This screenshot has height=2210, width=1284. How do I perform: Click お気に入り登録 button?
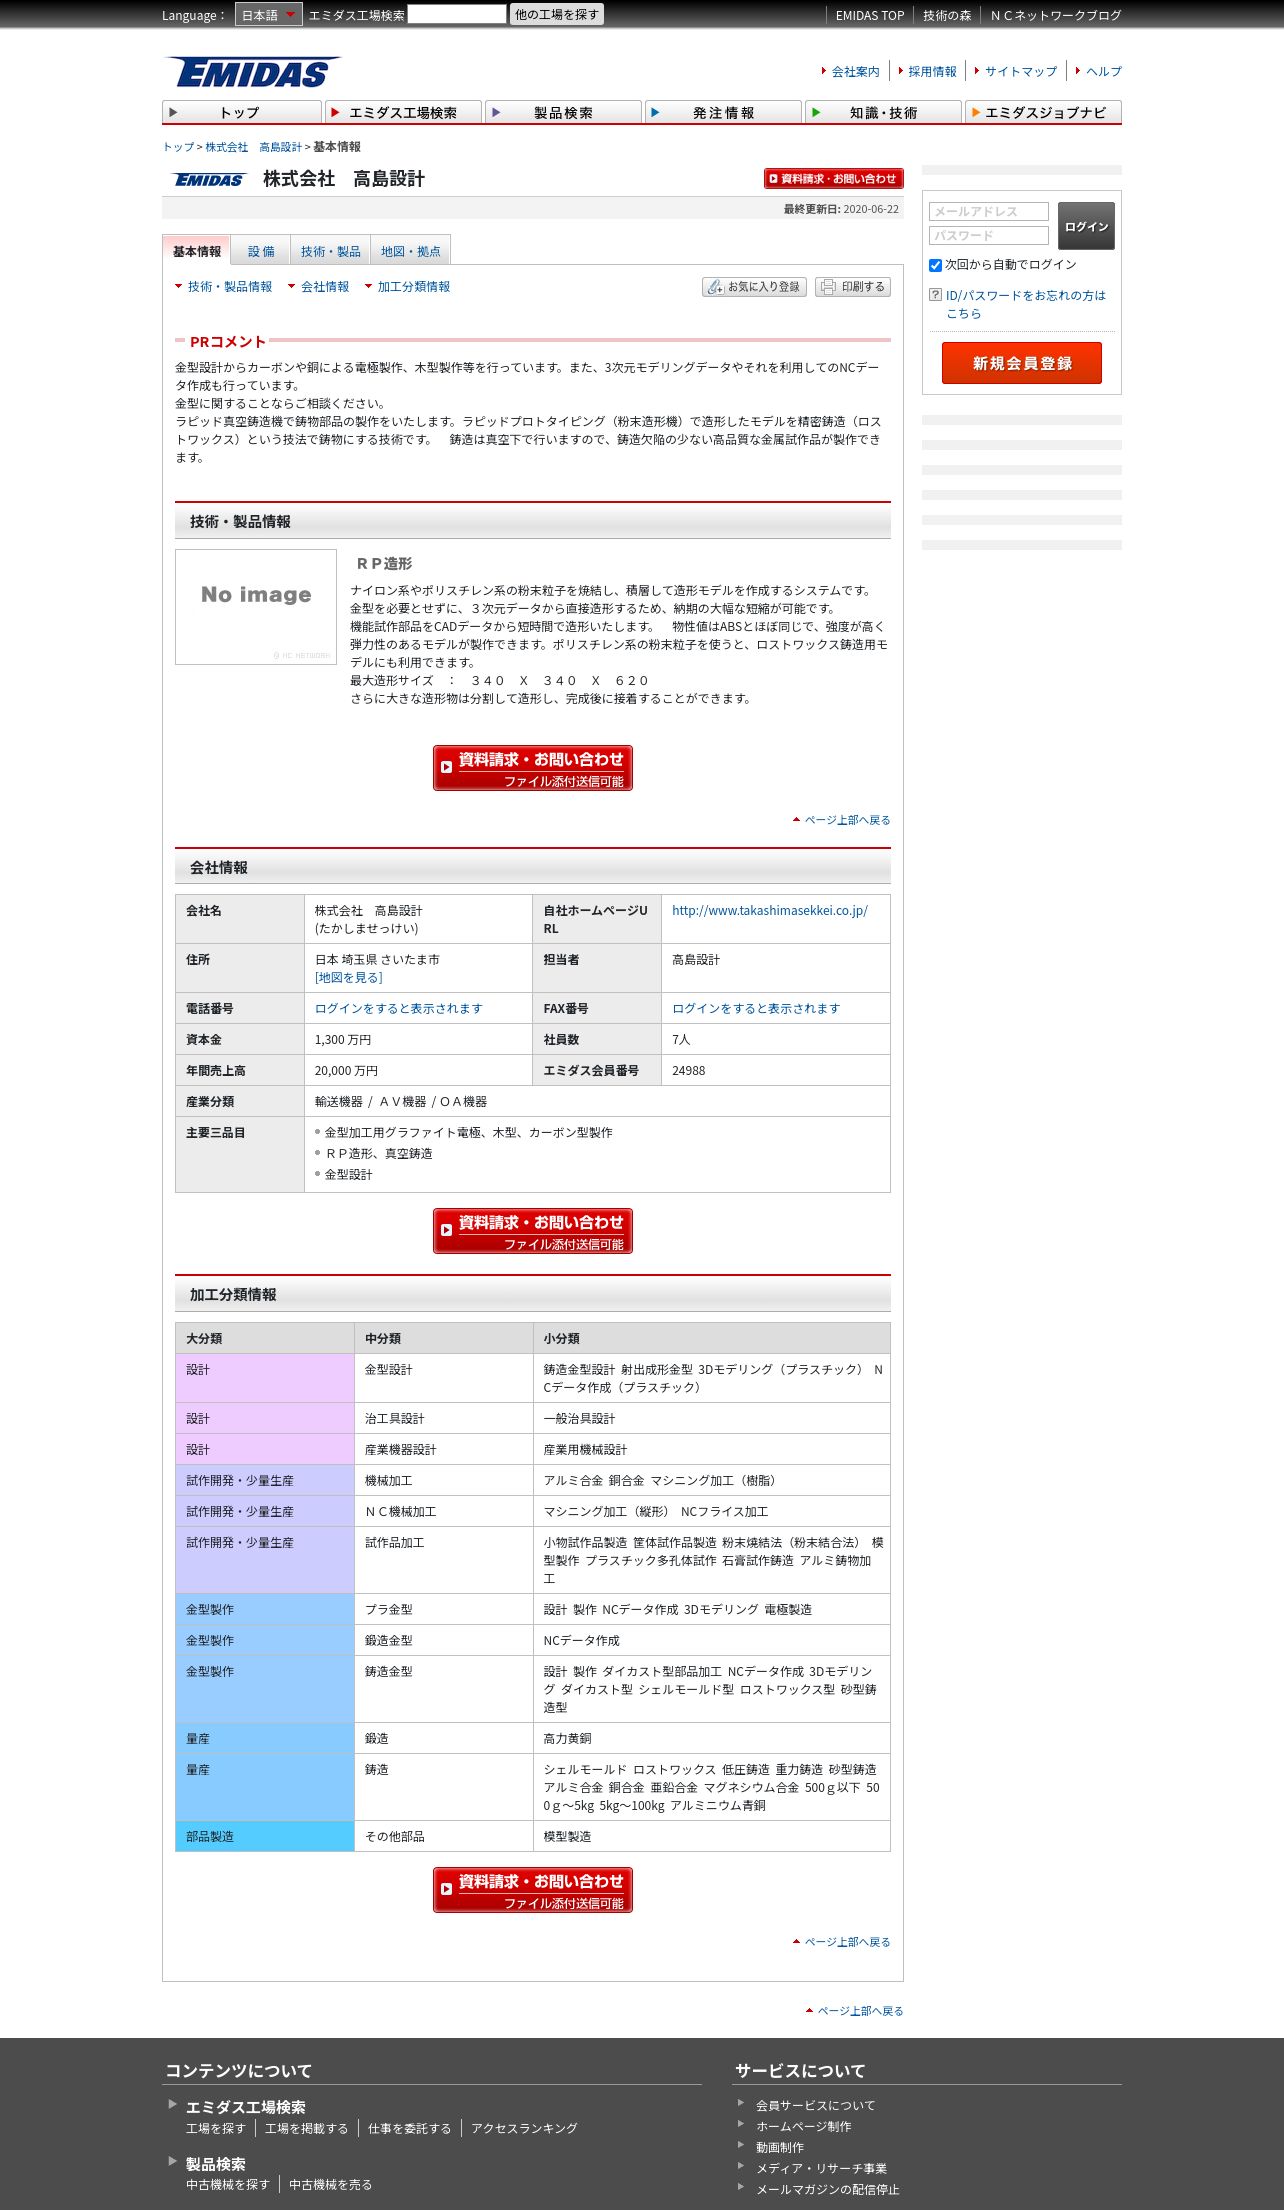(x=754, y=287)
